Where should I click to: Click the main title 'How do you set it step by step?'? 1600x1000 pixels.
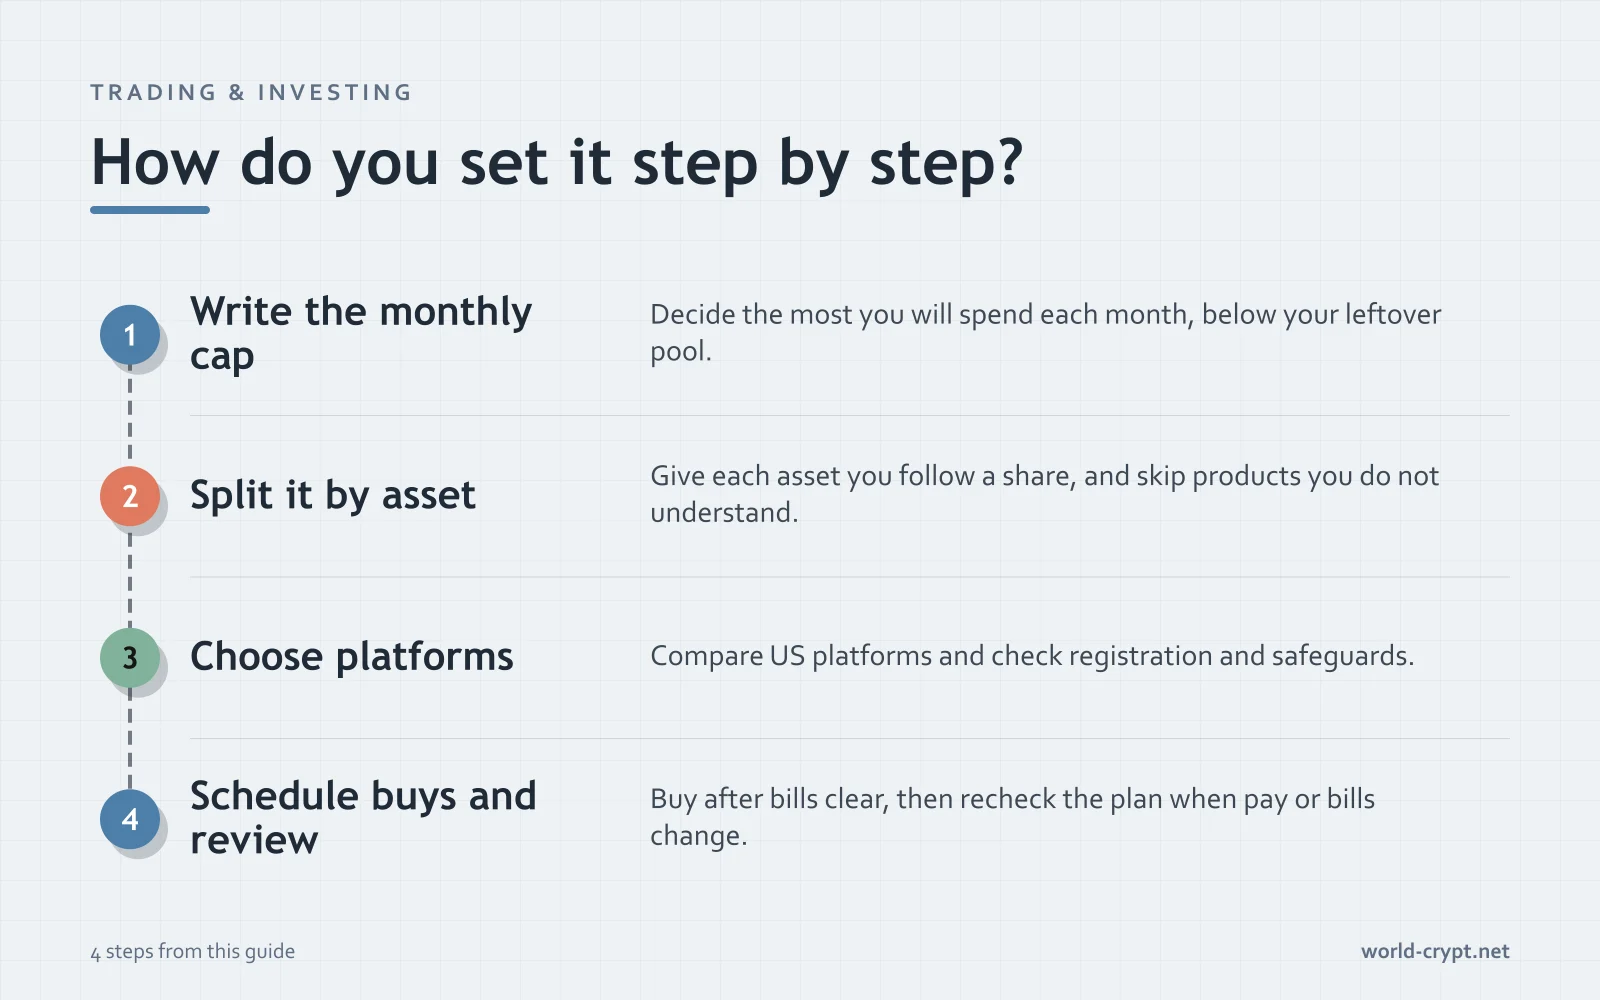(557, 162)
